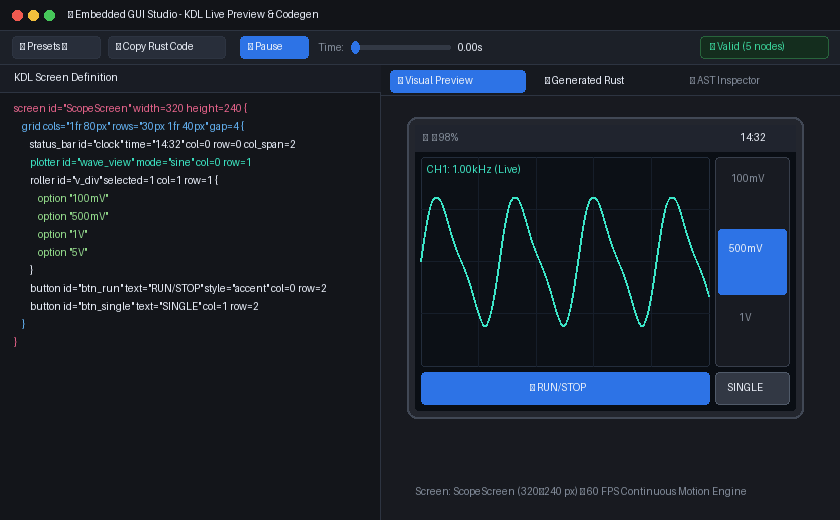The height and width of the screenshot is (520, 840).
Task: Minimize the window with the yellow button
Action: tap(33, 16)
